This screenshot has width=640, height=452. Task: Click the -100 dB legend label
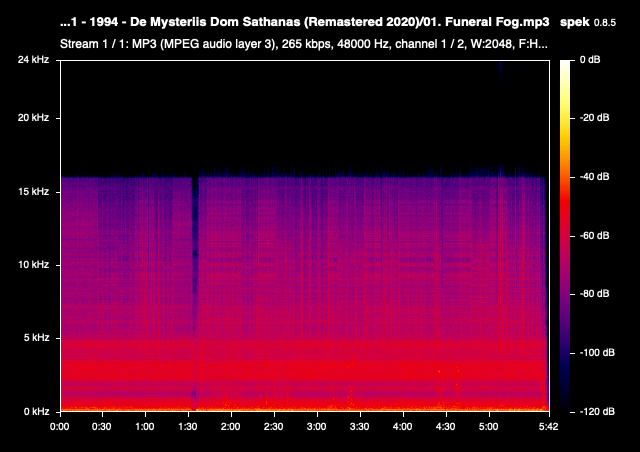(597, 352)
